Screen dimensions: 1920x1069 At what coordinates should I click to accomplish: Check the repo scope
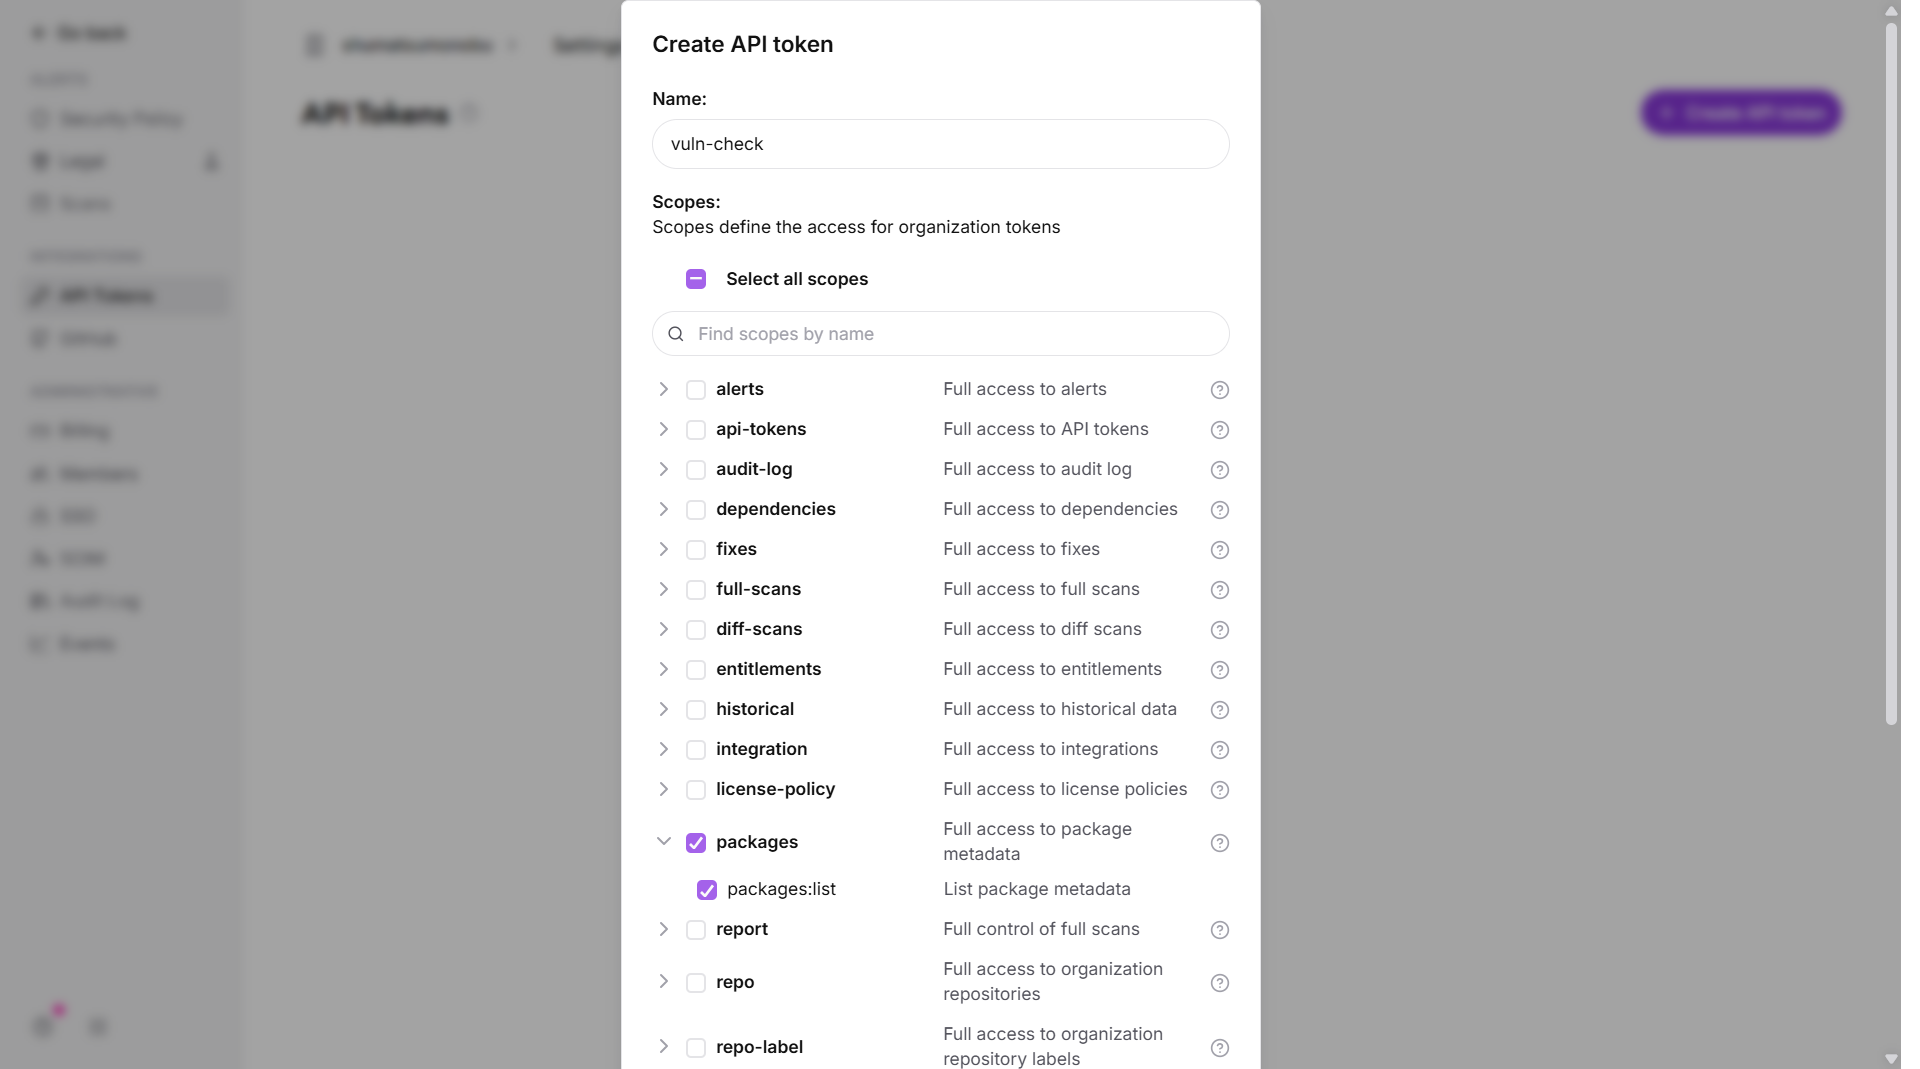696,983
